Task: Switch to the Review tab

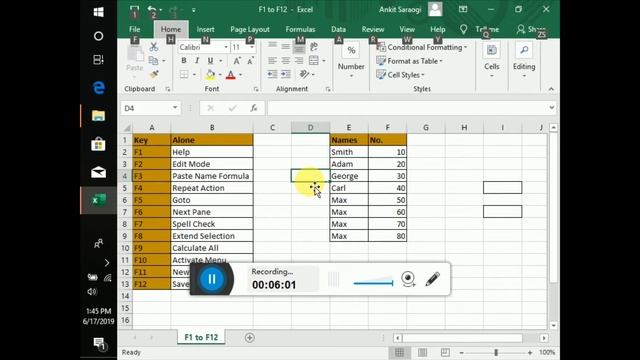Action: (x=373, y=29)
